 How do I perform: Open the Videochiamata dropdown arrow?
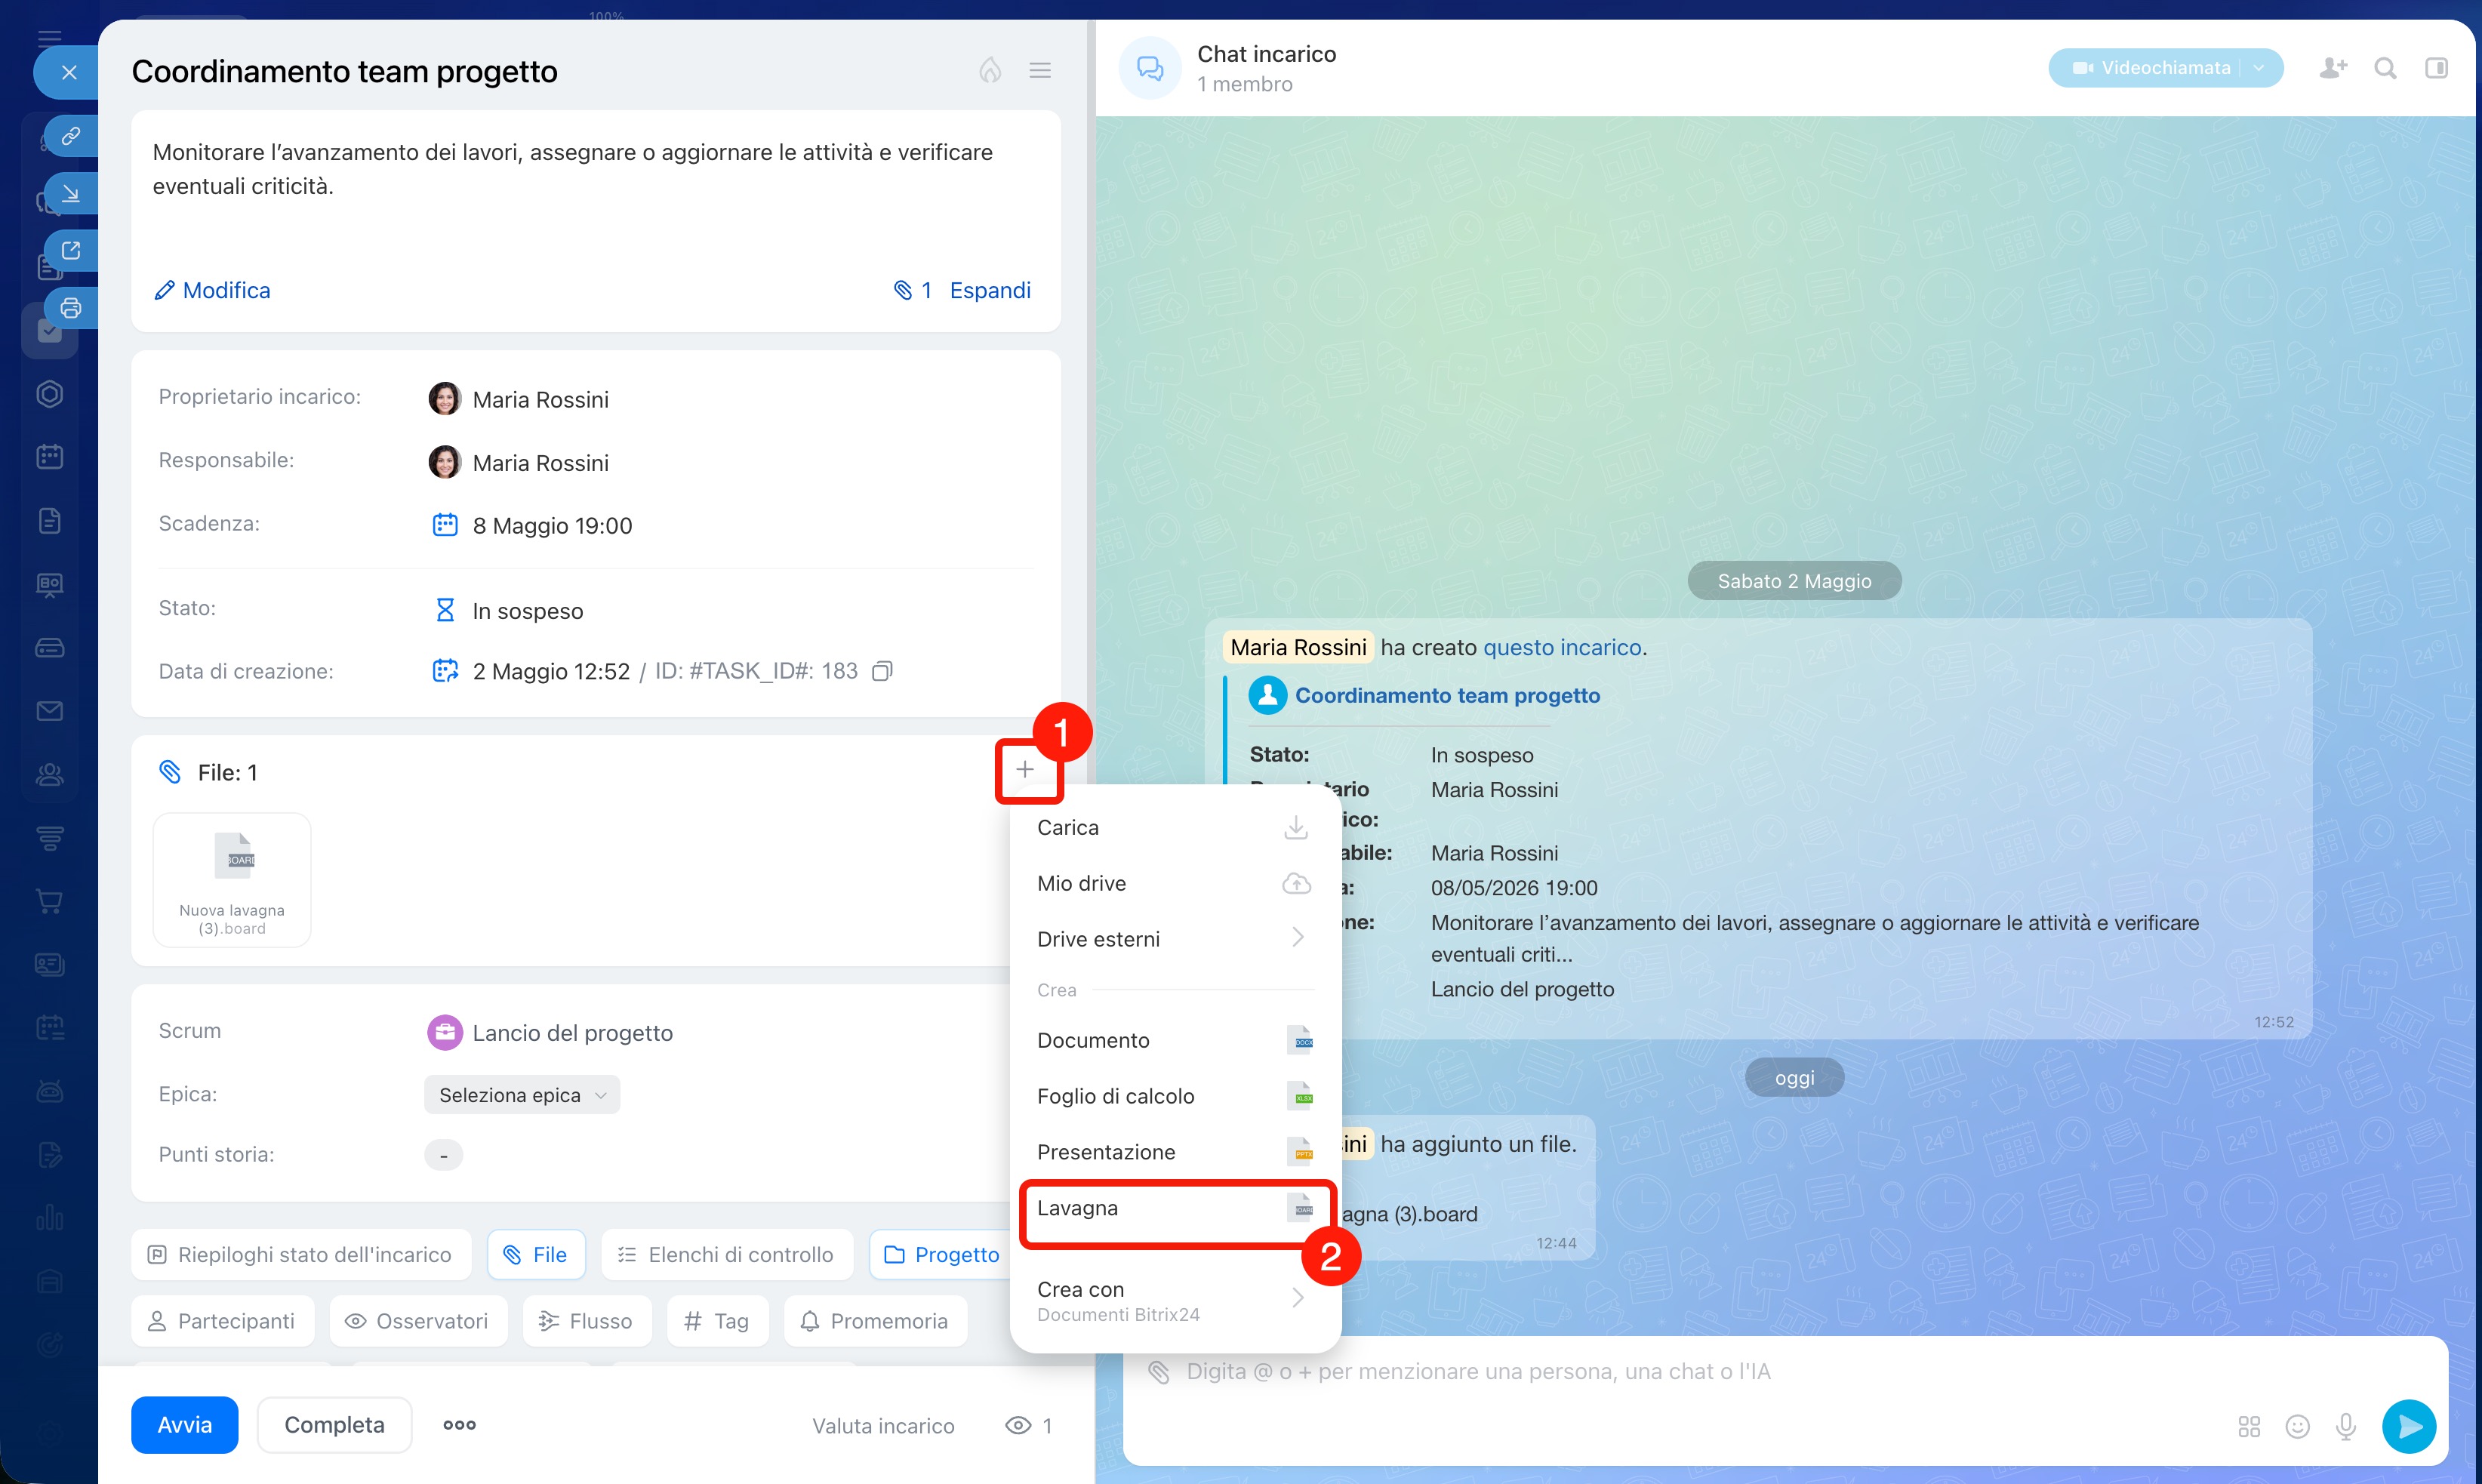(x=2259, y=68)
